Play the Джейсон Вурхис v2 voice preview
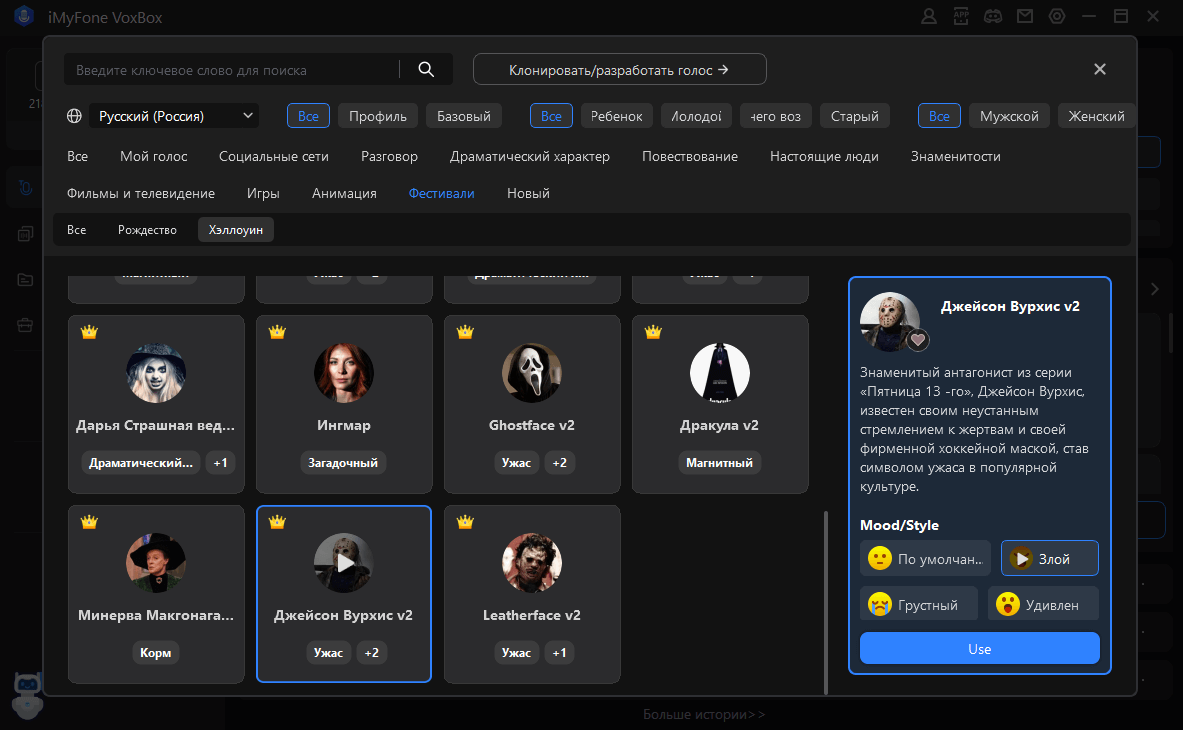 click(x=344, y=563)
